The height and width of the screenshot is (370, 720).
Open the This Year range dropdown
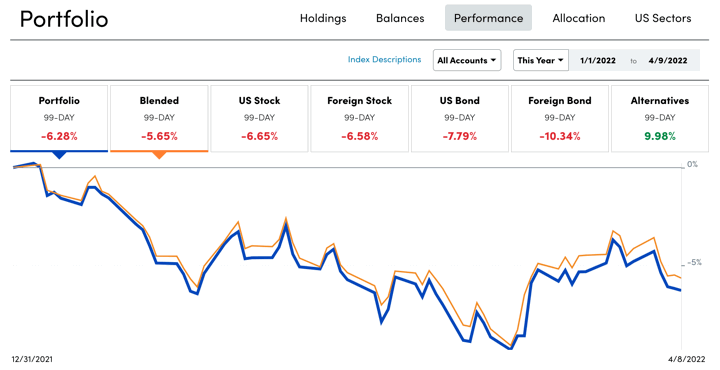pyautogui.click(x=541, y=60)
